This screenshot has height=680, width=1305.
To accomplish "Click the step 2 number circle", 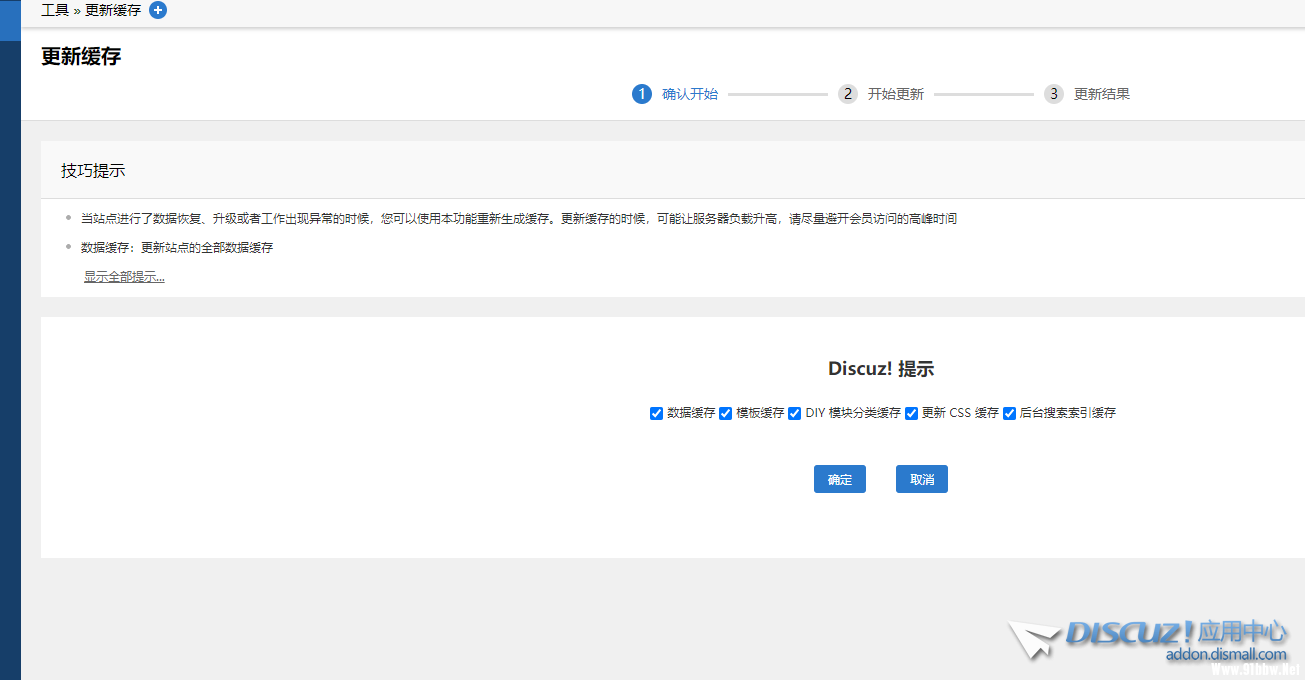I will [x=848, y=94].
